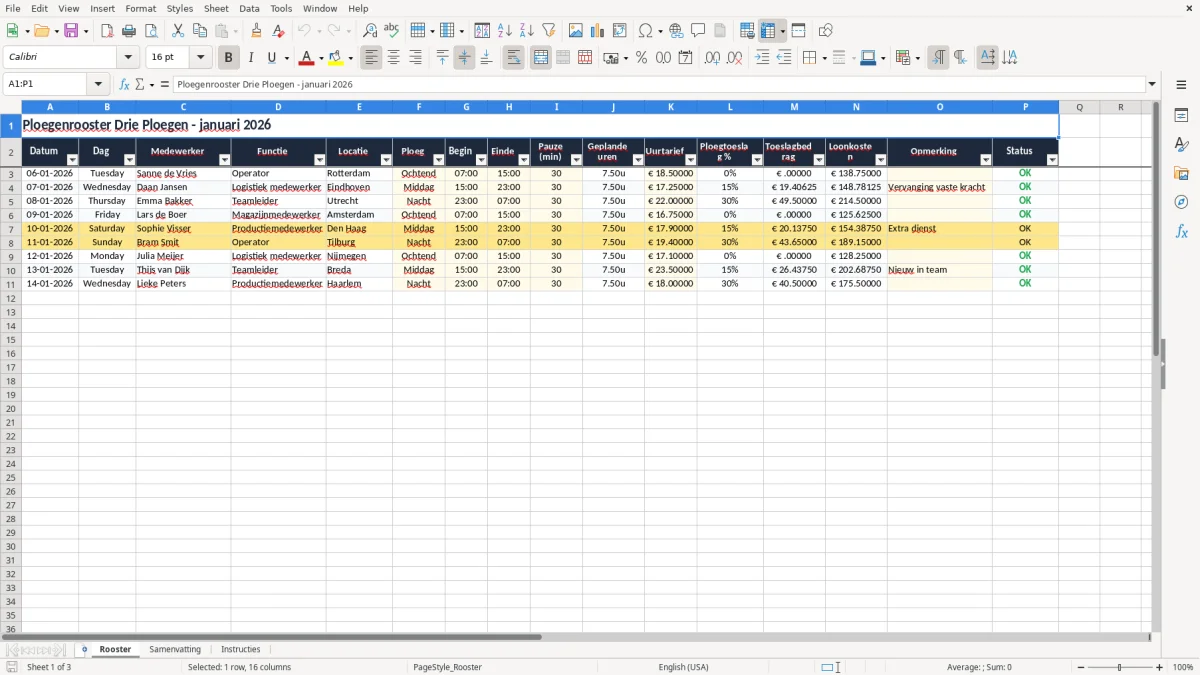Click Format as Percent icon
1200x675 pixels.
point(642,58)
